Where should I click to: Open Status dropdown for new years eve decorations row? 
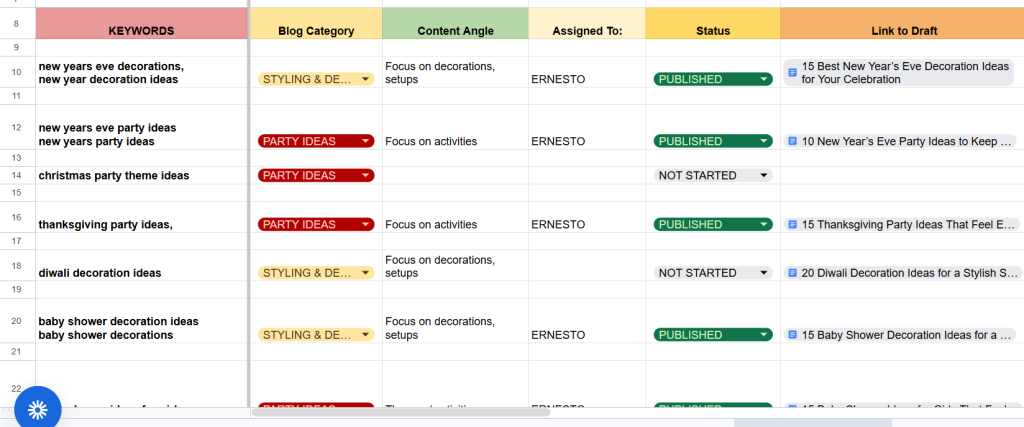(x=713, y=79)
